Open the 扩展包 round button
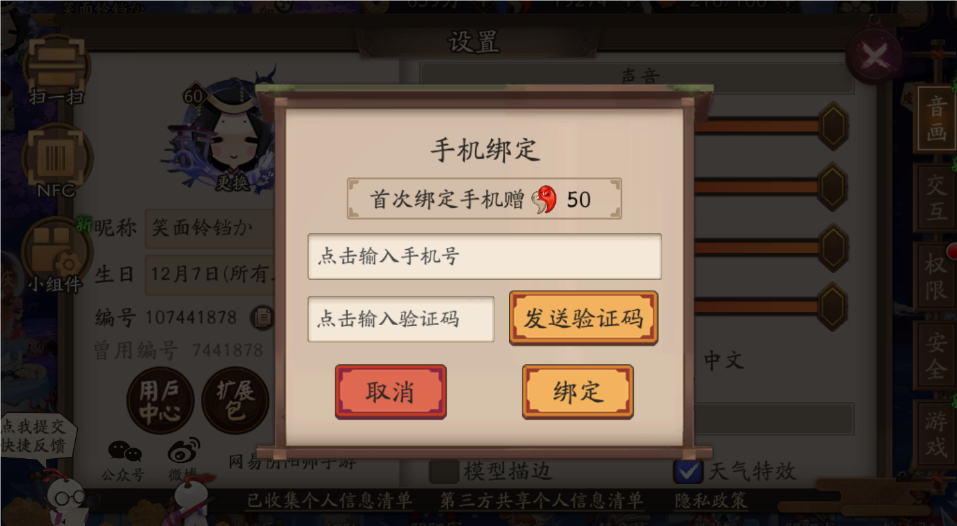 coord(236,401)
